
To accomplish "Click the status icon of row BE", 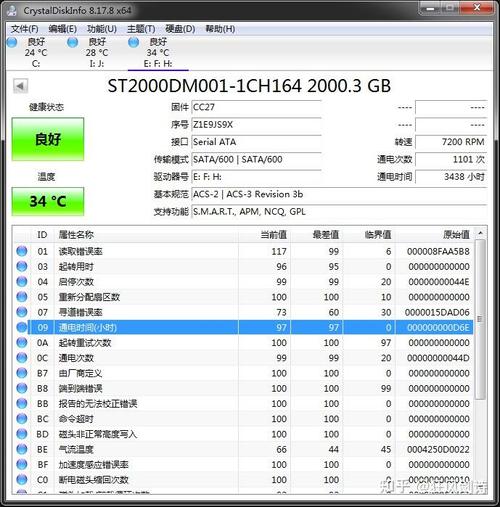I will pos(22,449).
